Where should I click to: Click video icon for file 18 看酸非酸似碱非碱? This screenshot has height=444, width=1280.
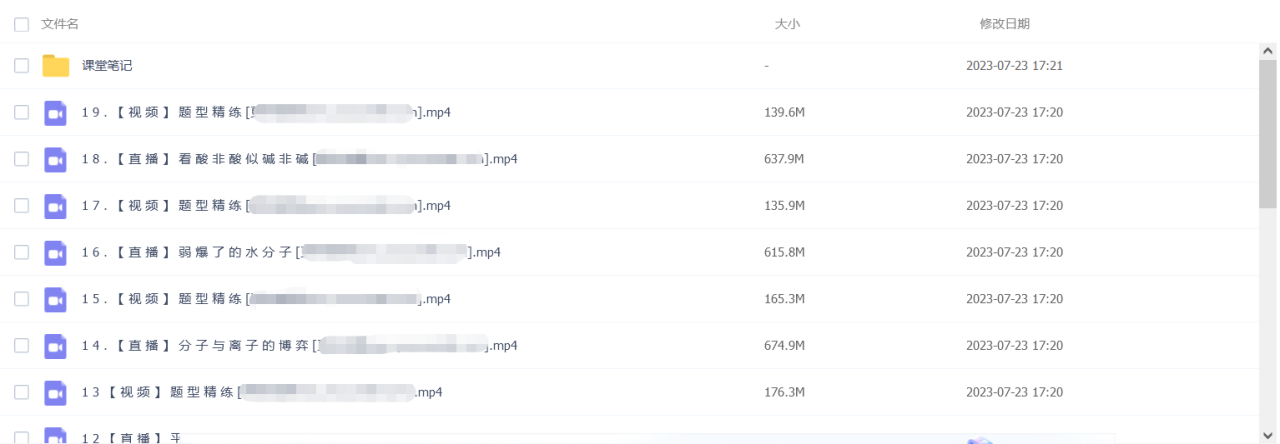[55, 159]
